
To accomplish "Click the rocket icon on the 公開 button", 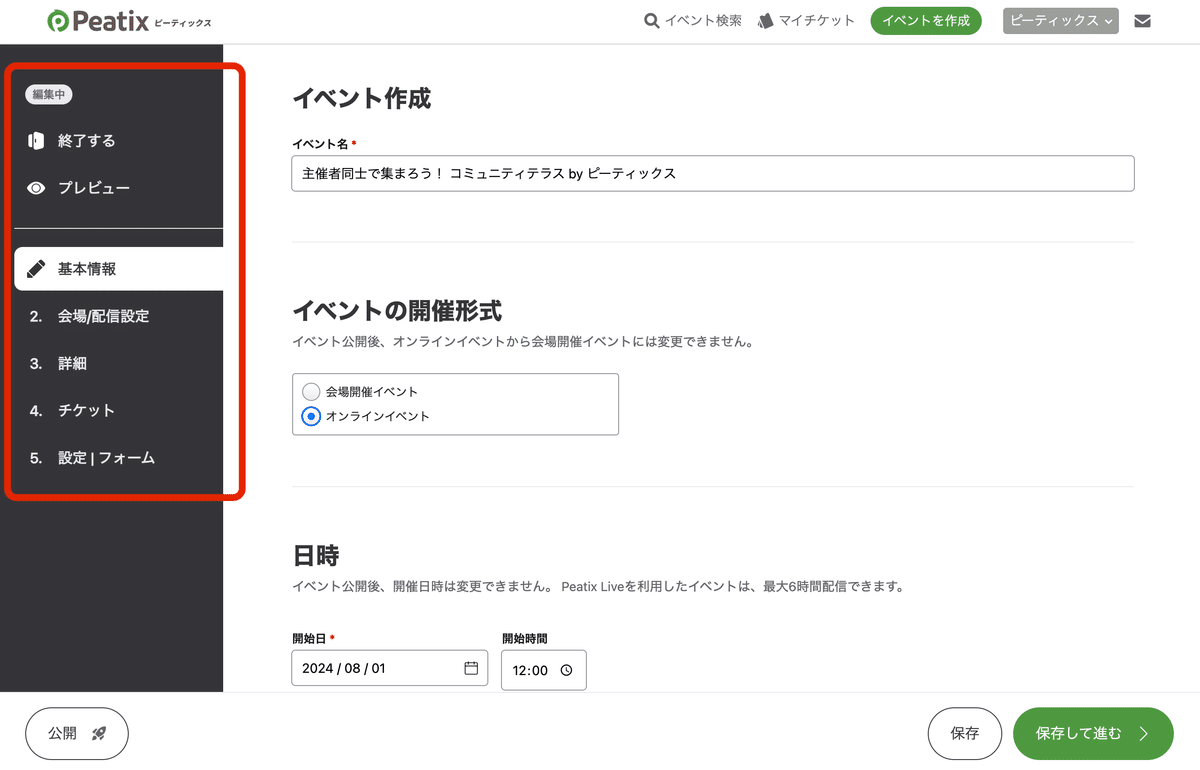I will tap(97, 733).
